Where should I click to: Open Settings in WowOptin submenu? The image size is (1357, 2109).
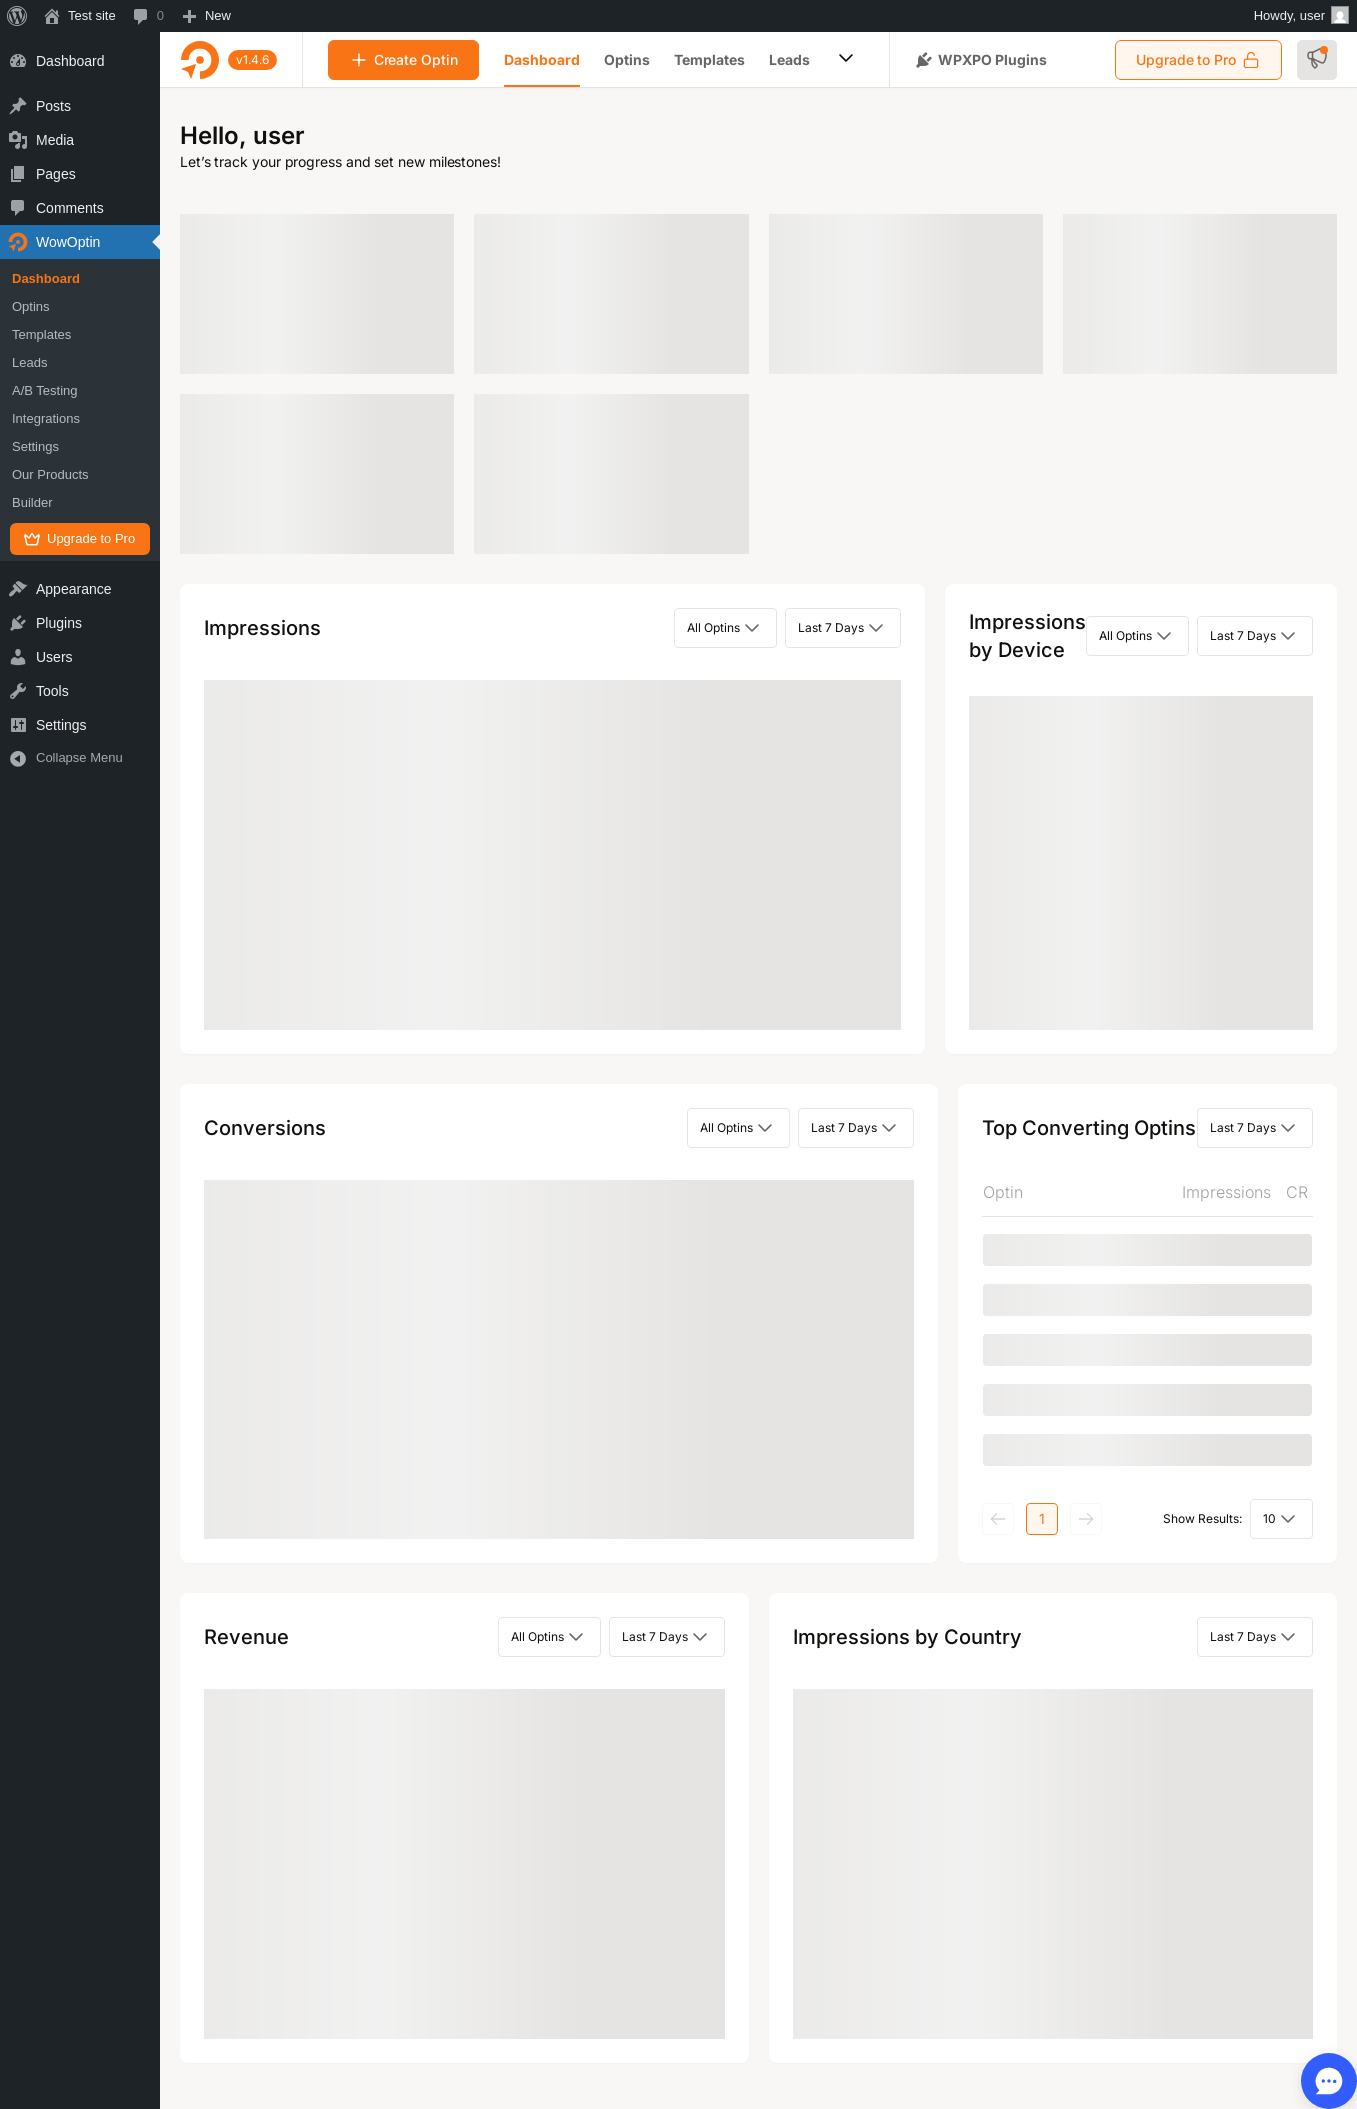[35, 447]
